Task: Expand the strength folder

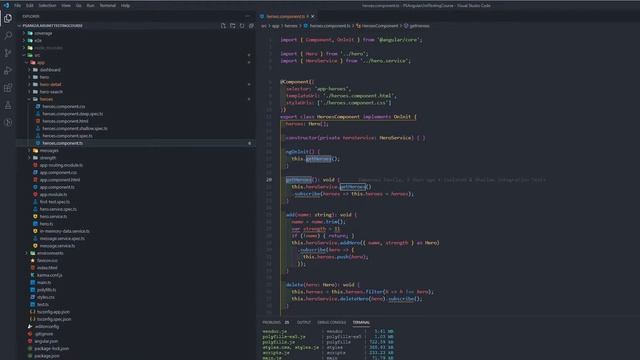Action: click(48, 158)
